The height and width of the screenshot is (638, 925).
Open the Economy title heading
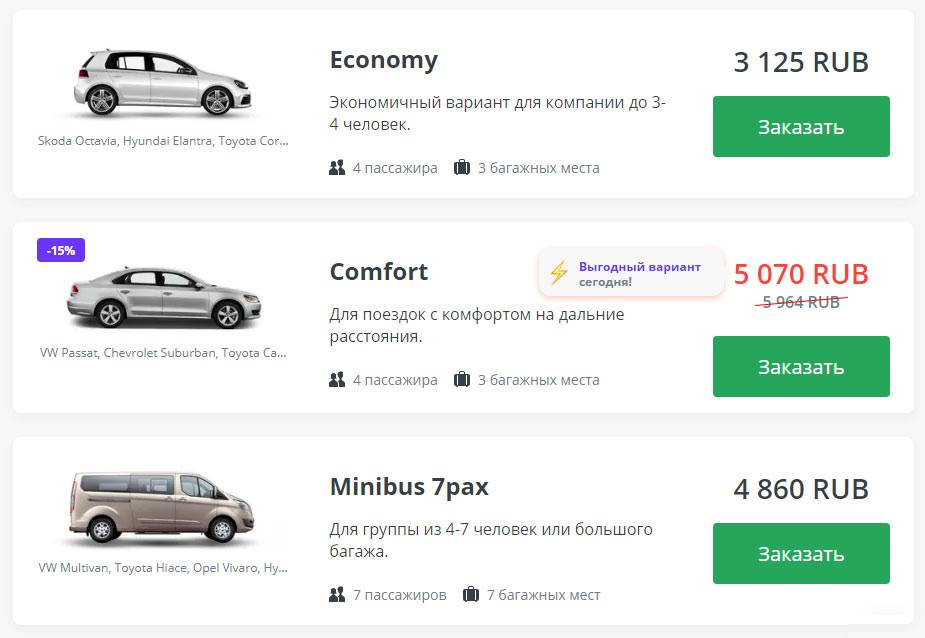[384, 60]
